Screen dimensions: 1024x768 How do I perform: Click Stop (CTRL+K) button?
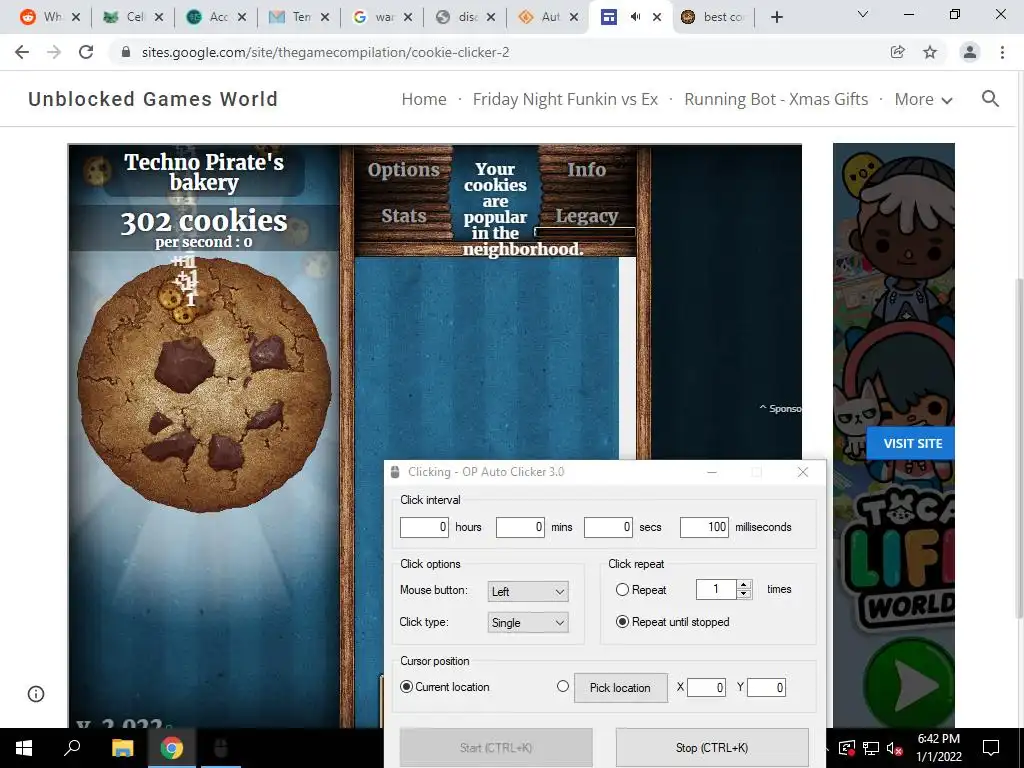pos(712,748)
